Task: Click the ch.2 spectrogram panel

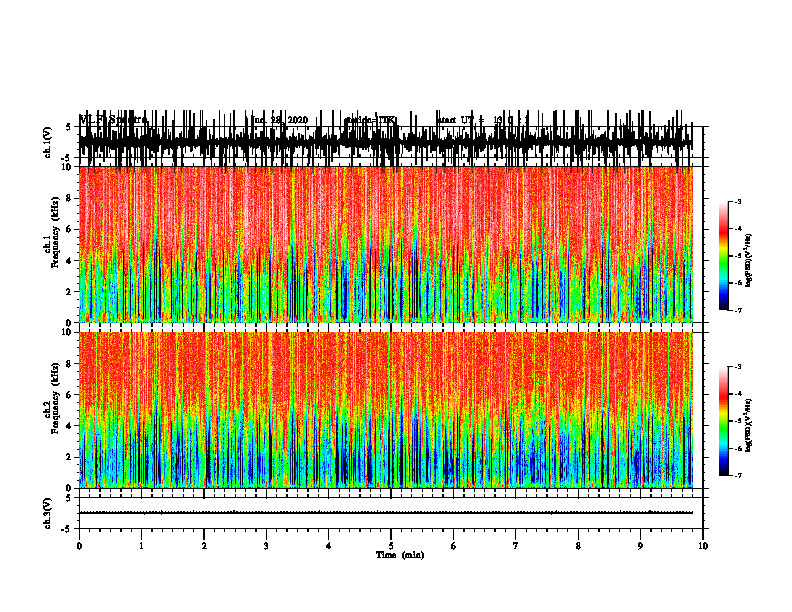Action: tap(386, 410)
